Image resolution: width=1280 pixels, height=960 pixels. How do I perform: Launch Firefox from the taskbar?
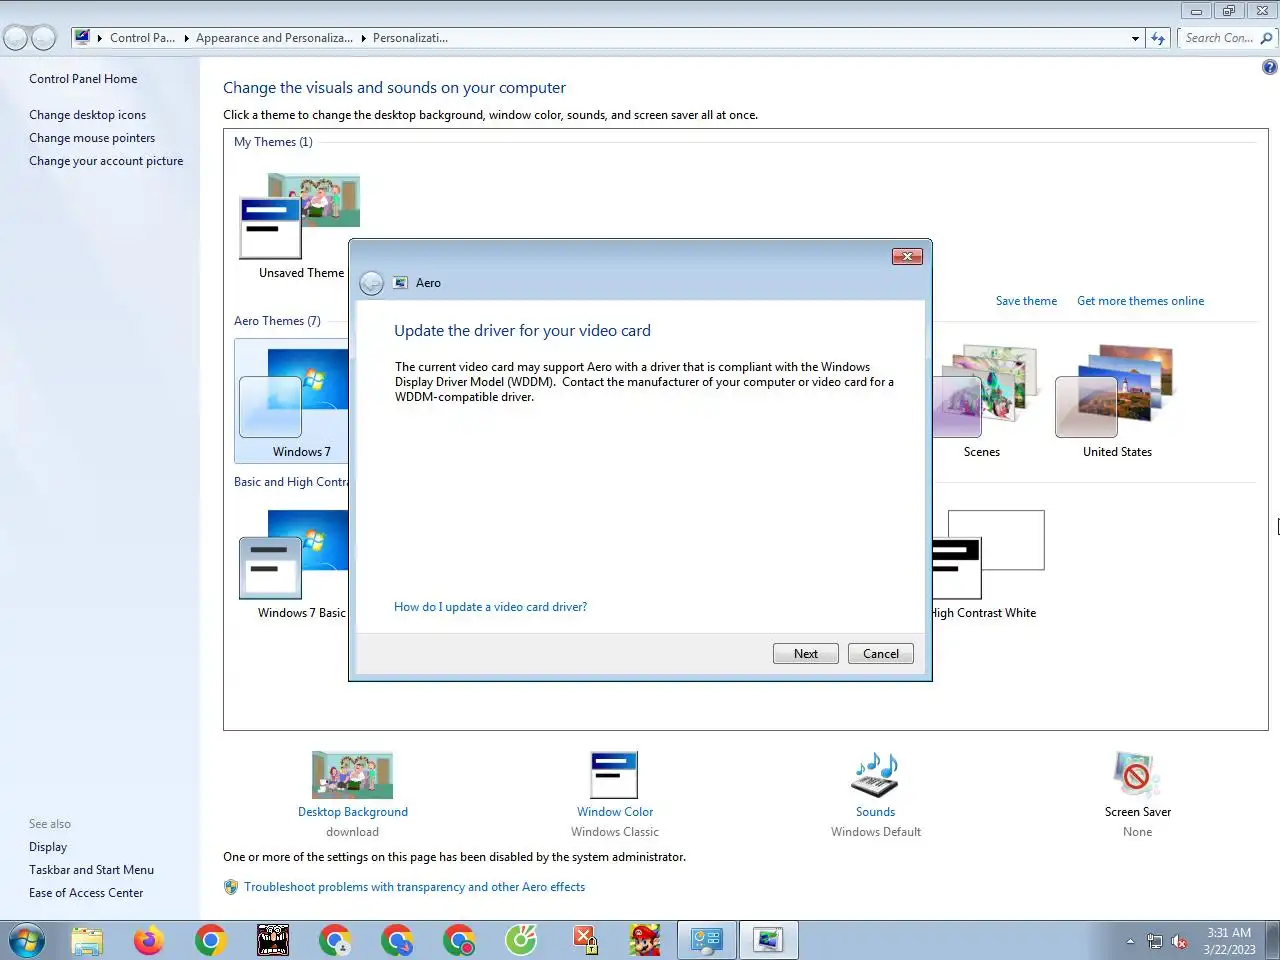point(149,940)
